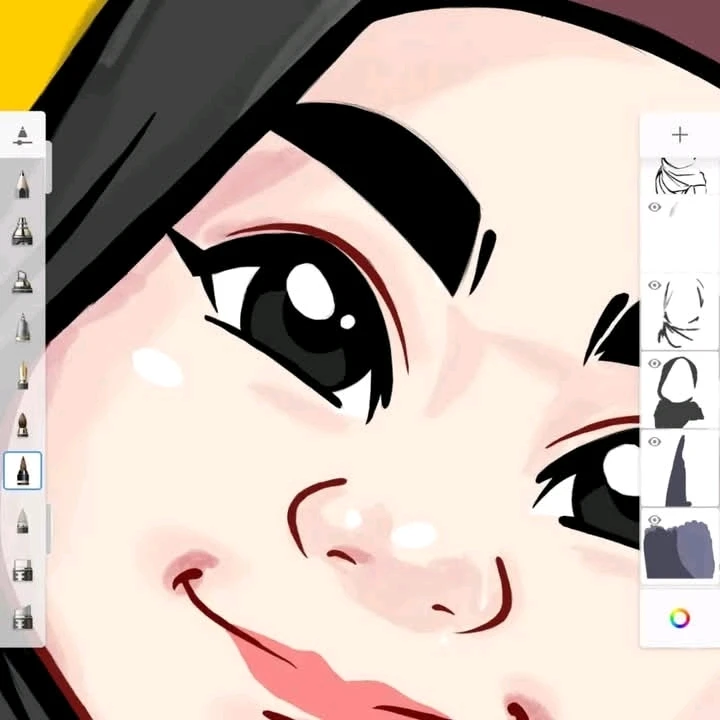Image resolution: width=720 pixels, height=720 pixels.
Task: Select the bluish-purple bottom layer thumbnail
Action: tap(684, 550)
